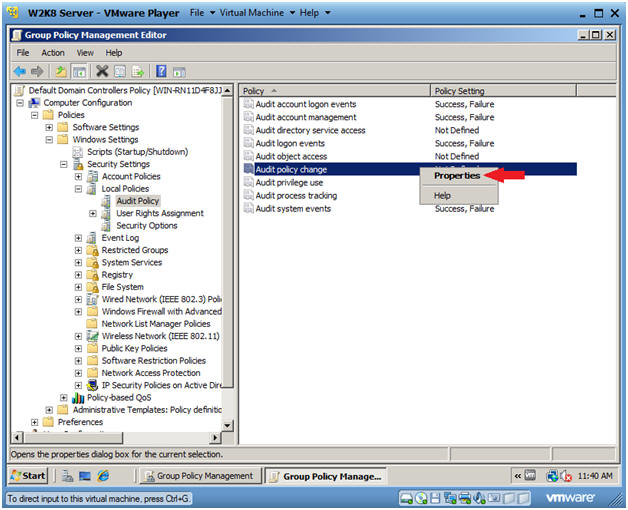This screenshot has height=510, width=628.
Task: Select the Audit Policy tree node
Action: [x=138, y=201]
